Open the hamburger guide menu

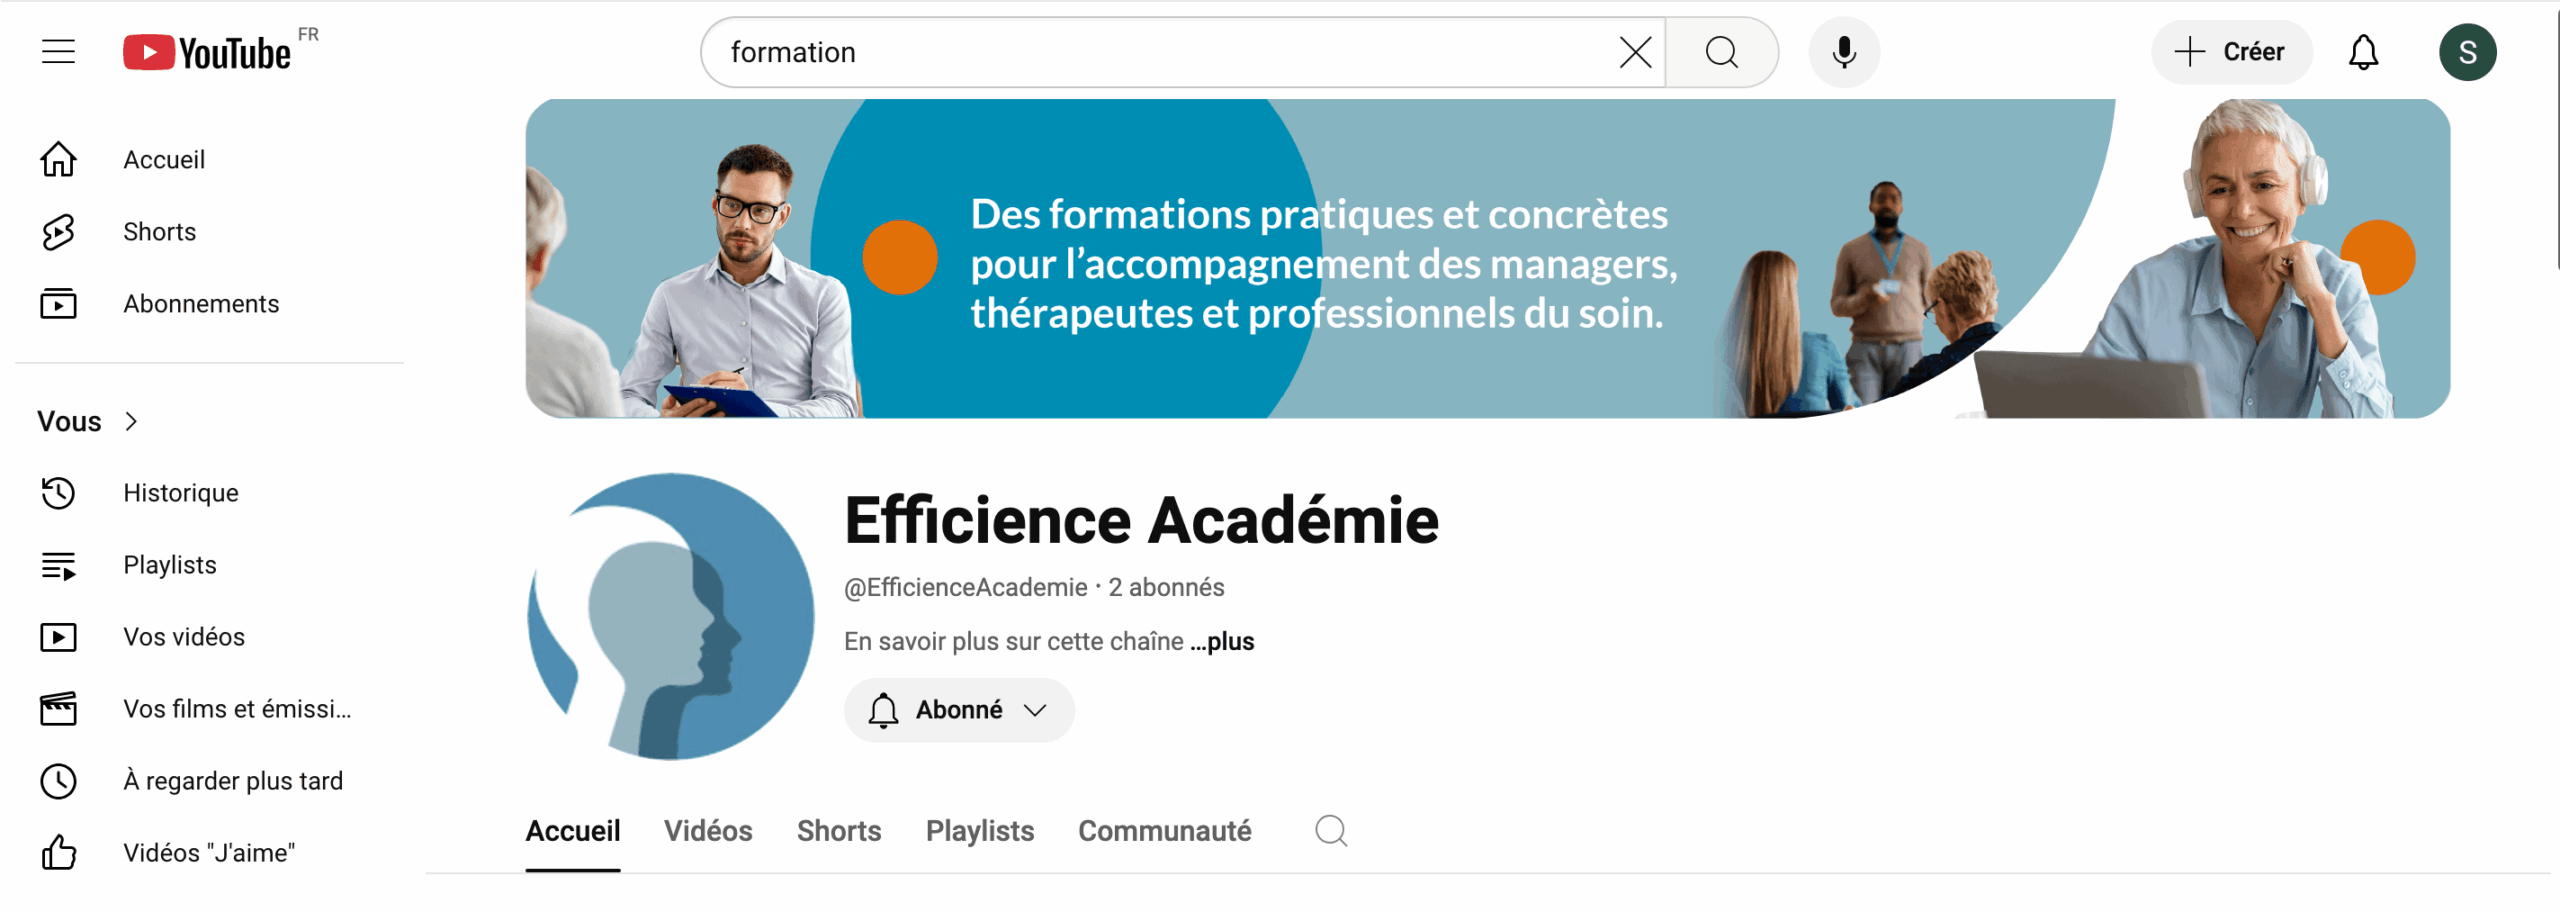[59, 52]
